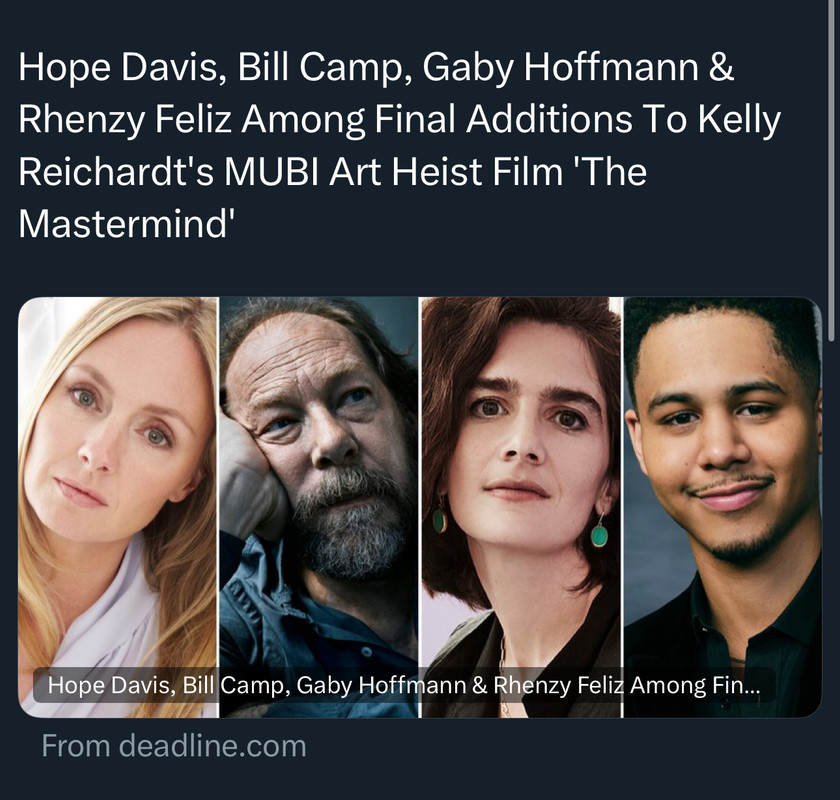
Task: Open the headline text about 'The Mastermind'
Action: pos(399,145)
